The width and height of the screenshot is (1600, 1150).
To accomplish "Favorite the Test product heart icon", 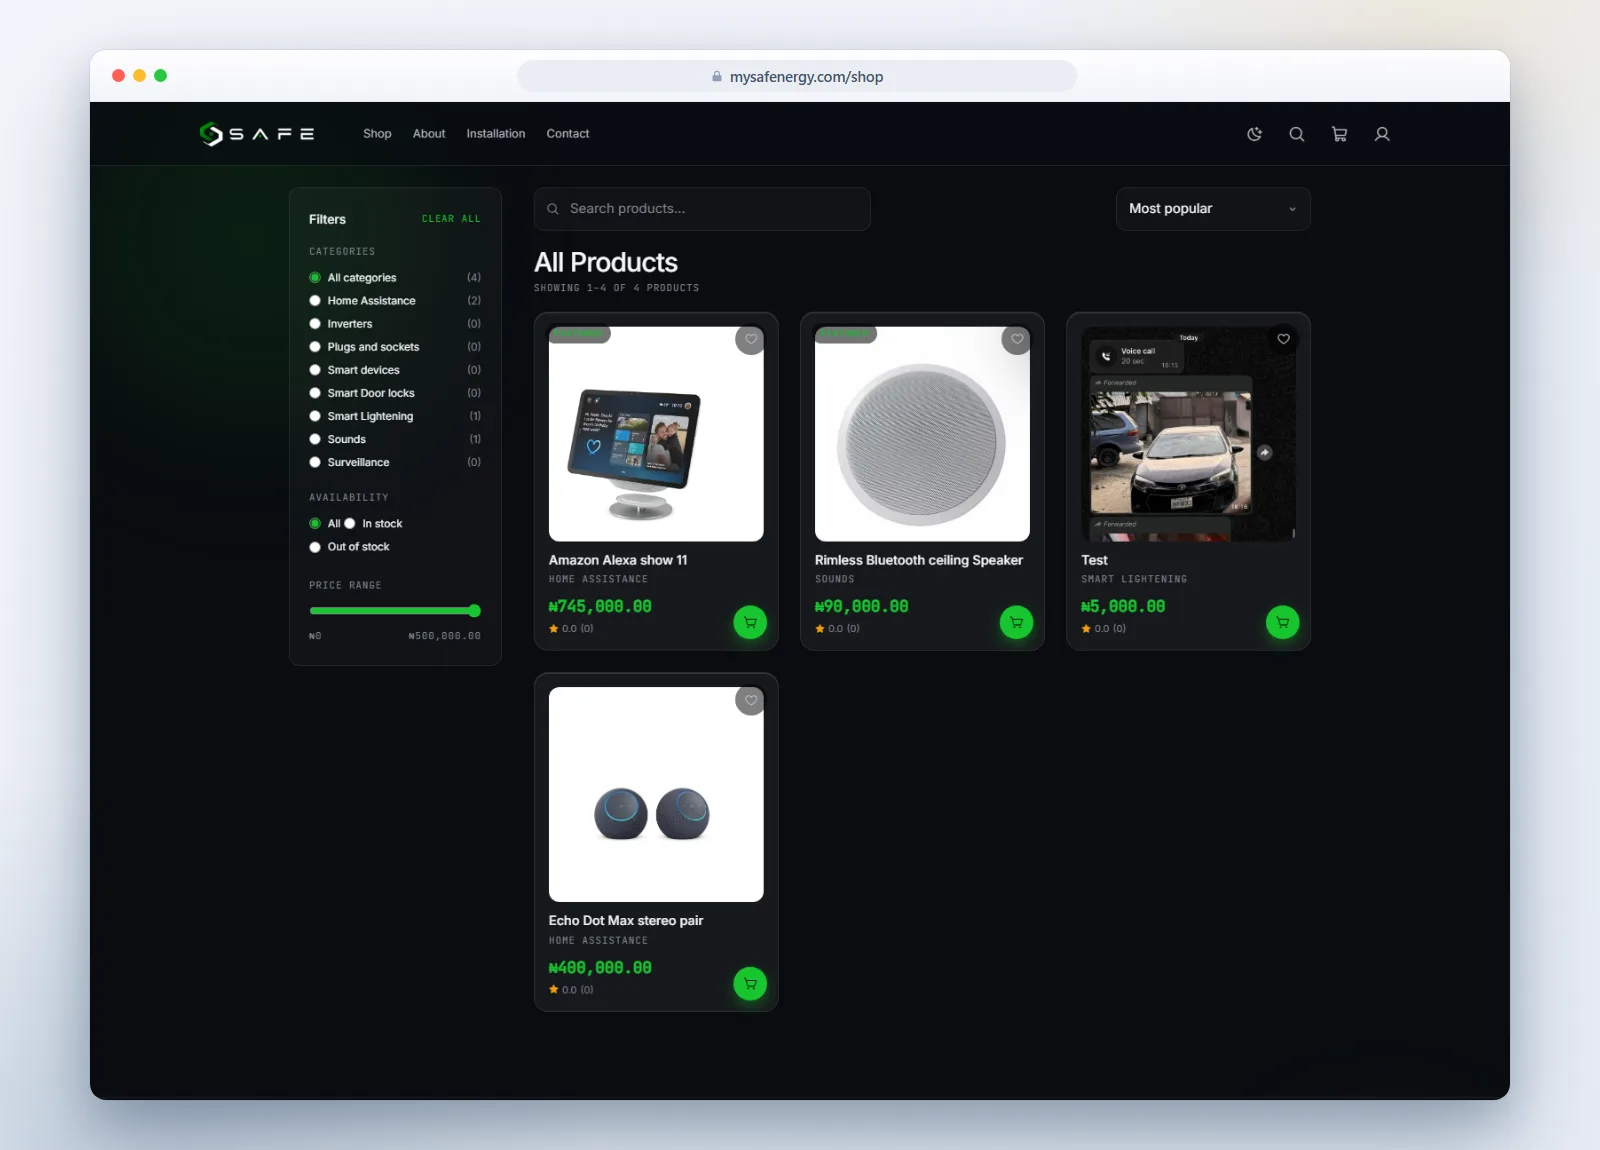I will (1283, 339).
